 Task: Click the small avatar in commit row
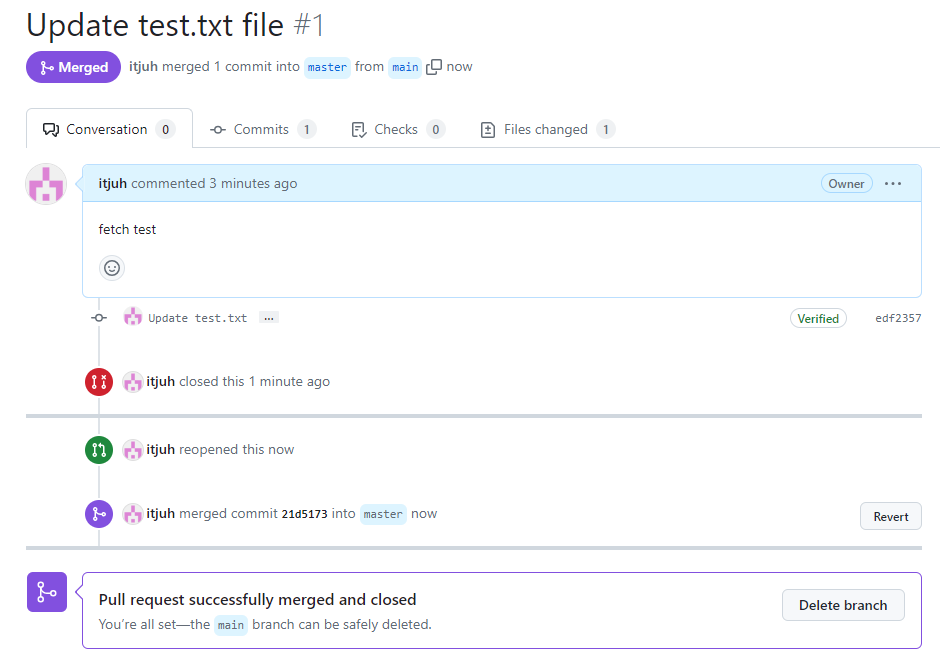(x=132, y=317)
